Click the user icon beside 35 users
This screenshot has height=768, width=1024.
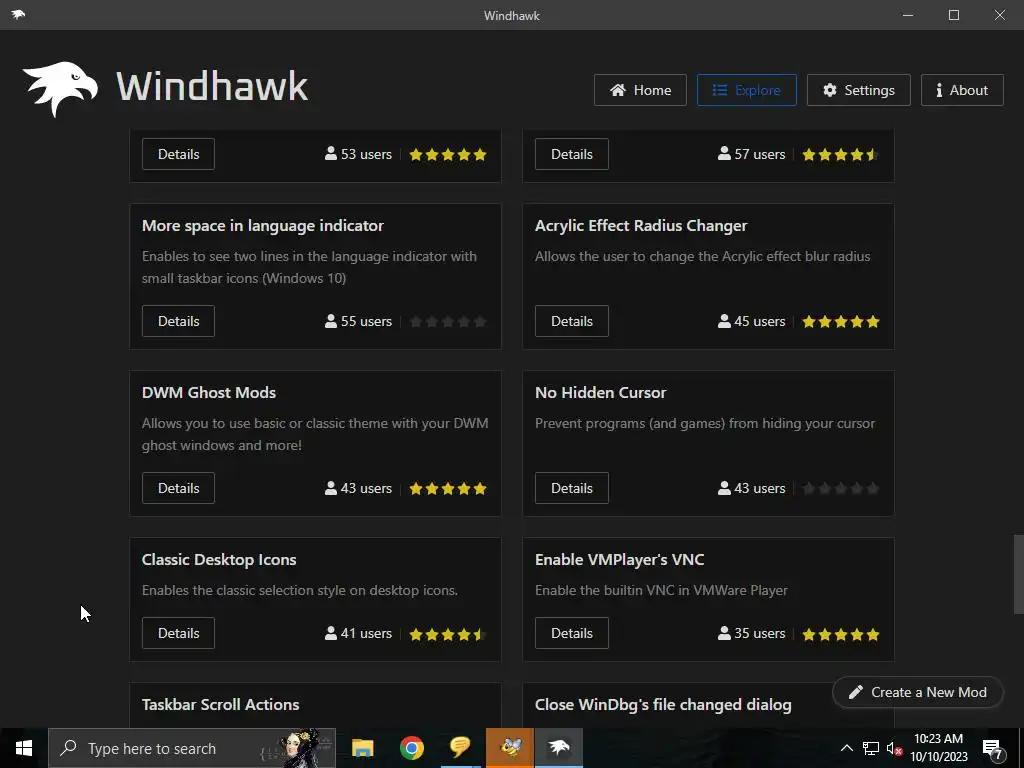[x=724, y=633]
